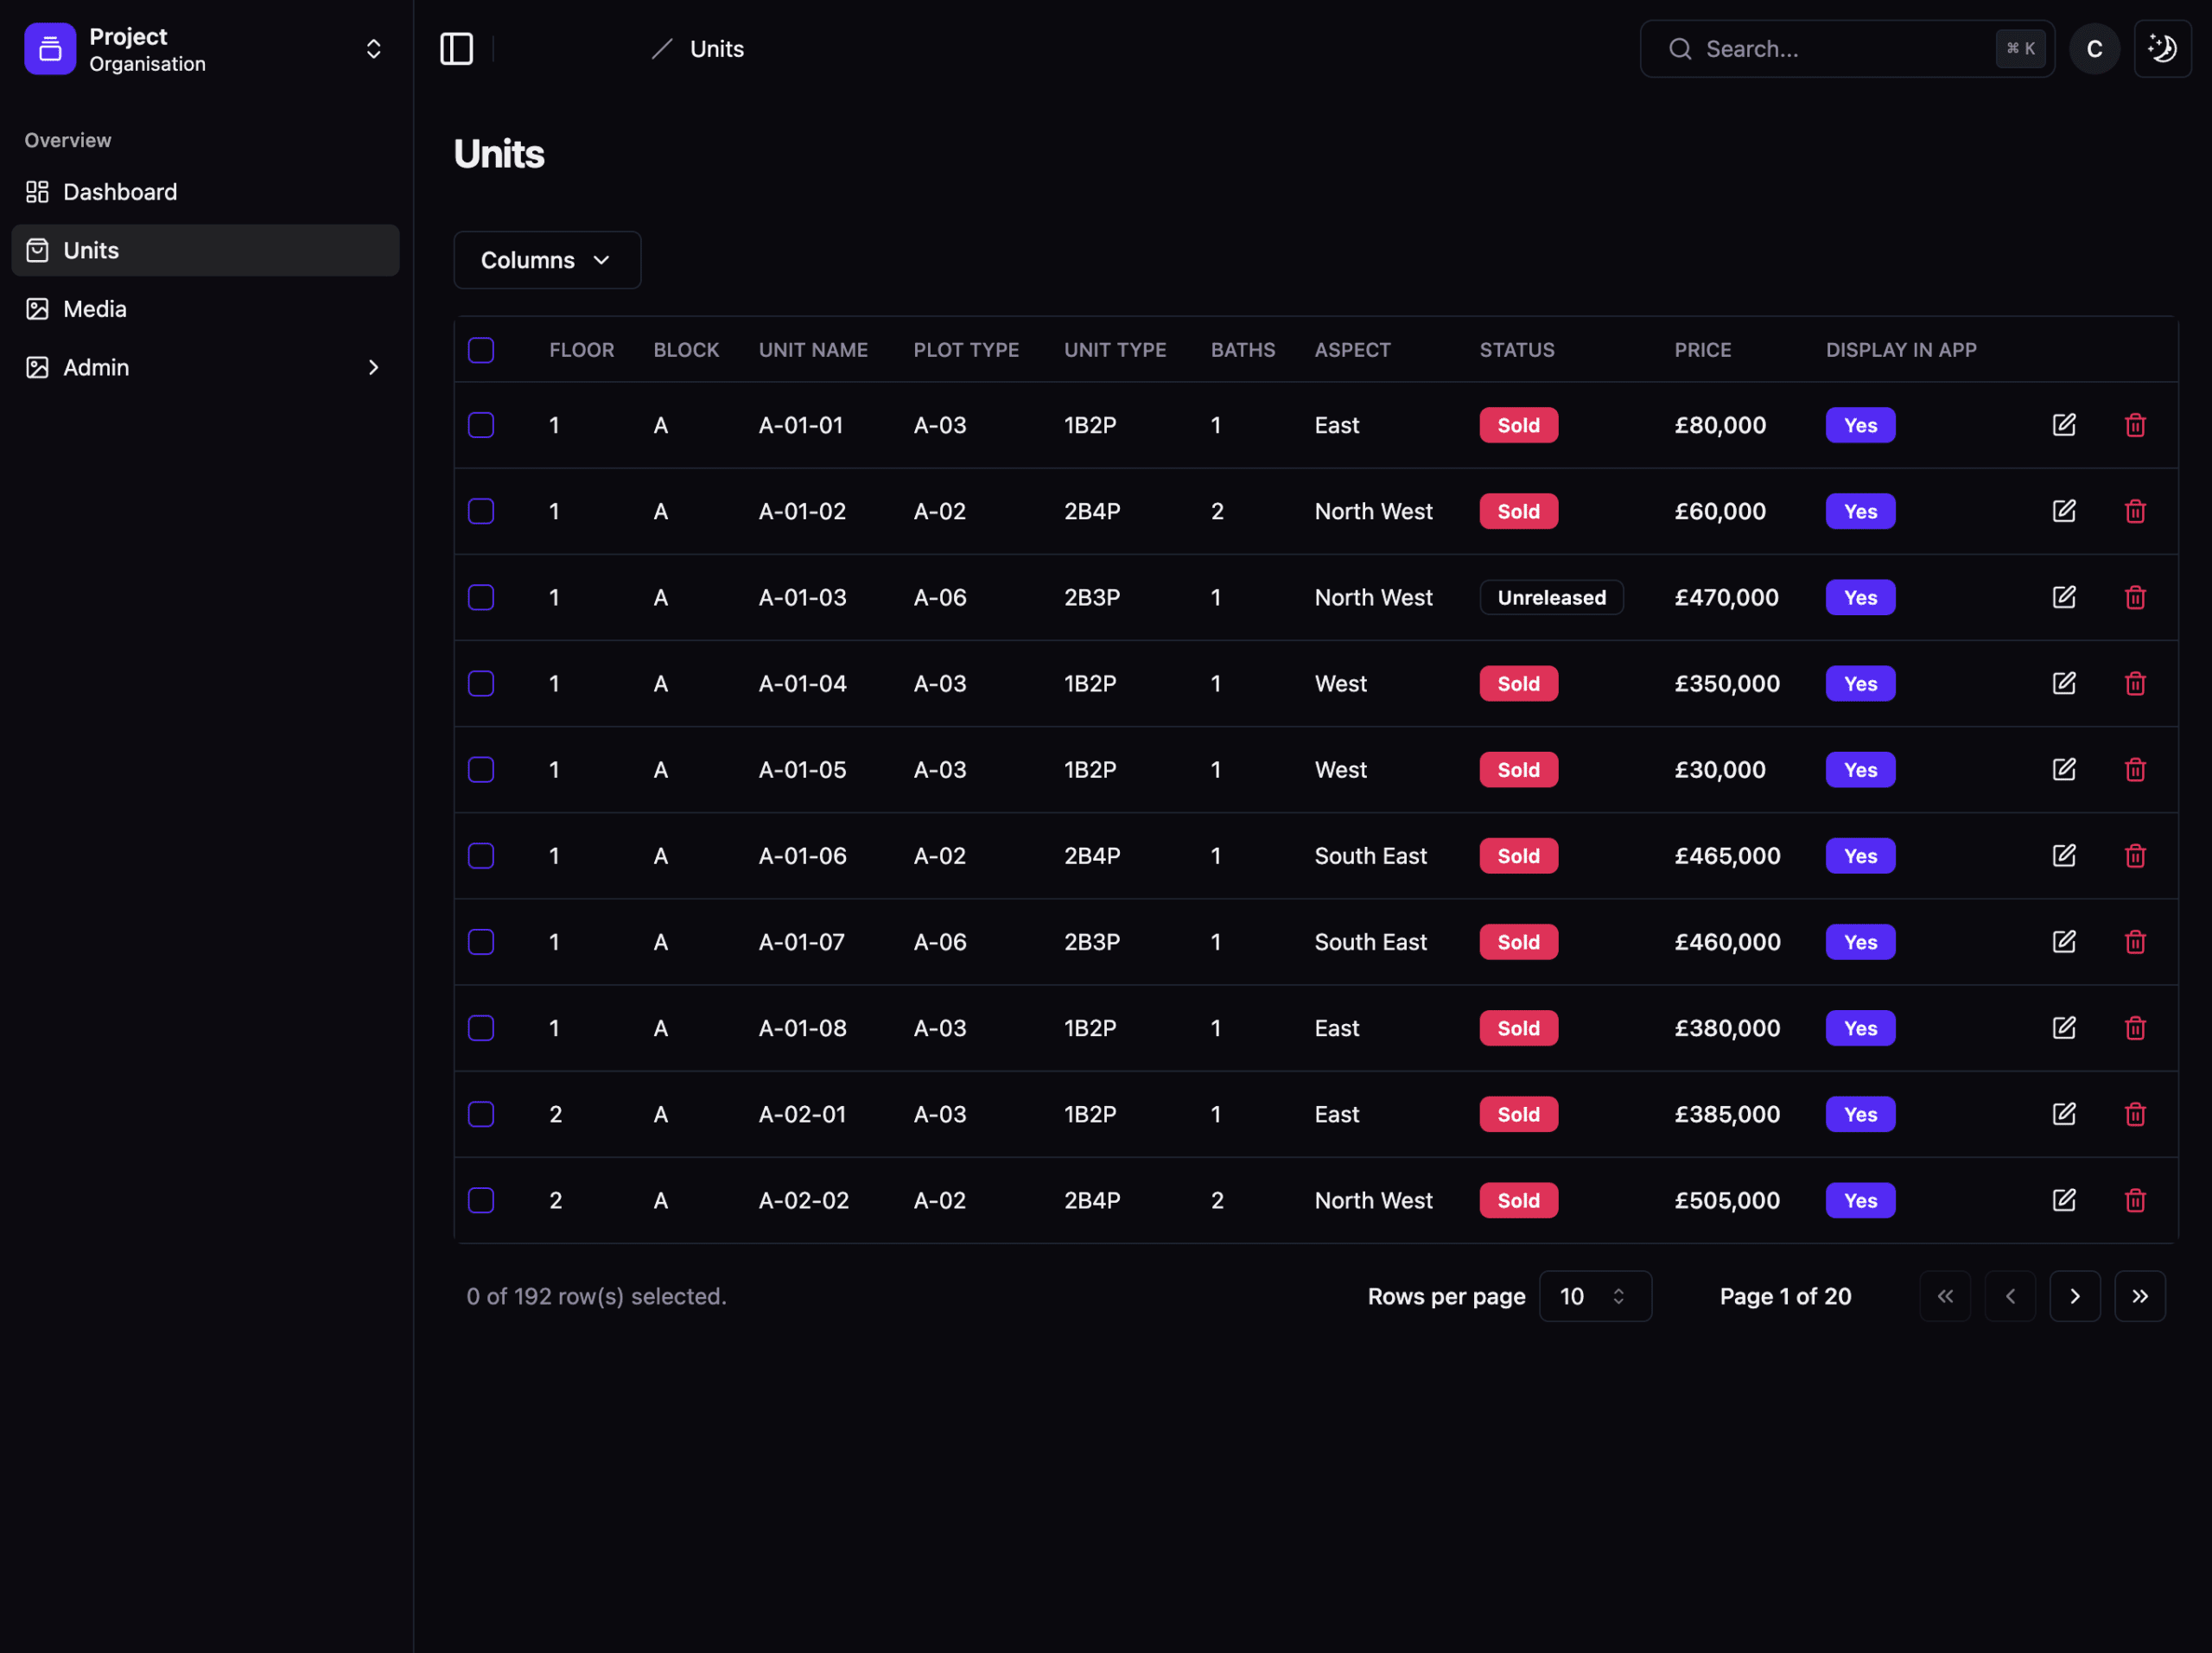Go to last page double-chevron
Image resolution: width=2212 pixels, height=1653 pixels.
[2139, 1296]
